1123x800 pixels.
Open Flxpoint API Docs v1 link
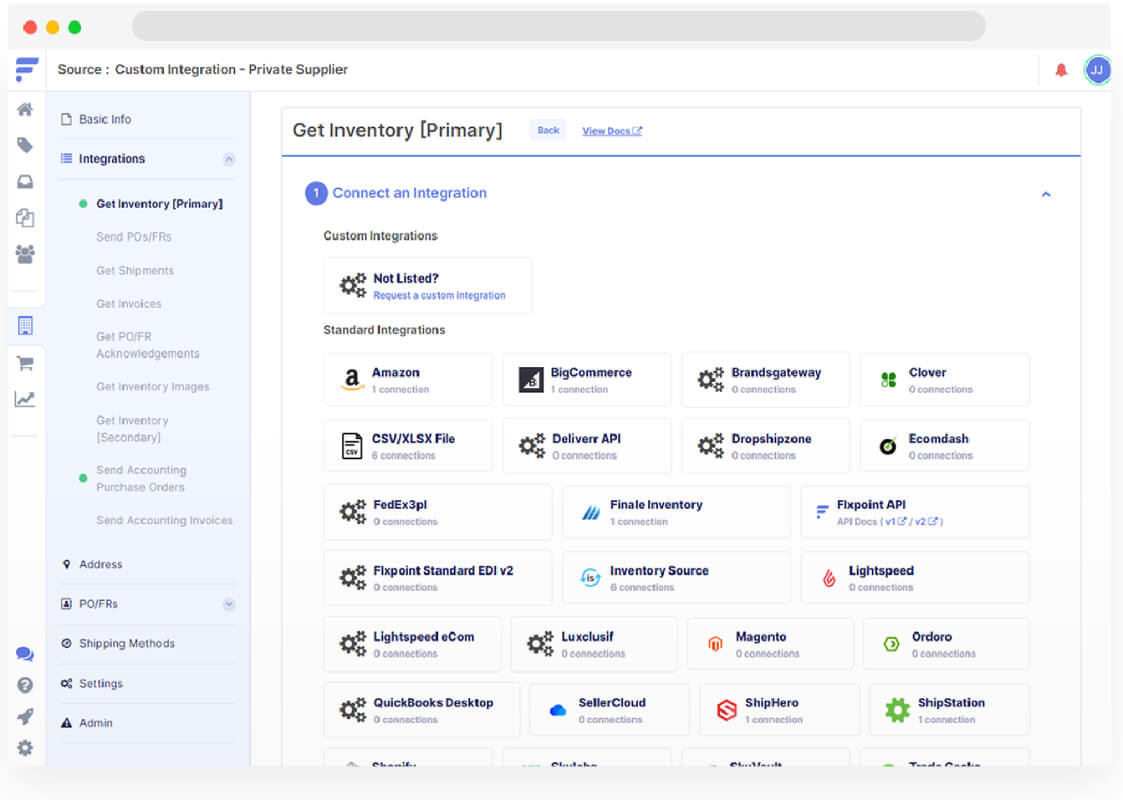tap(895, 522)
